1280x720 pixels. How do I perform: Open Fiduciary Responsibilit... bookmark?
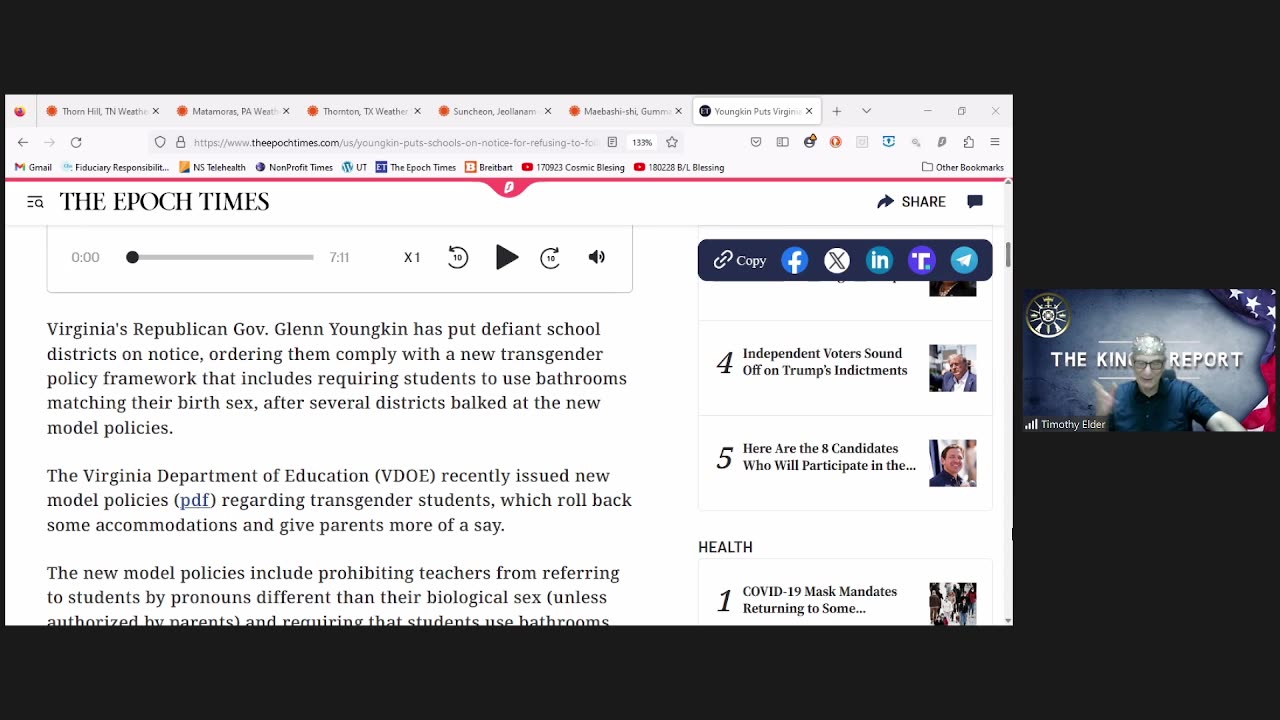(x=116, y=167)
